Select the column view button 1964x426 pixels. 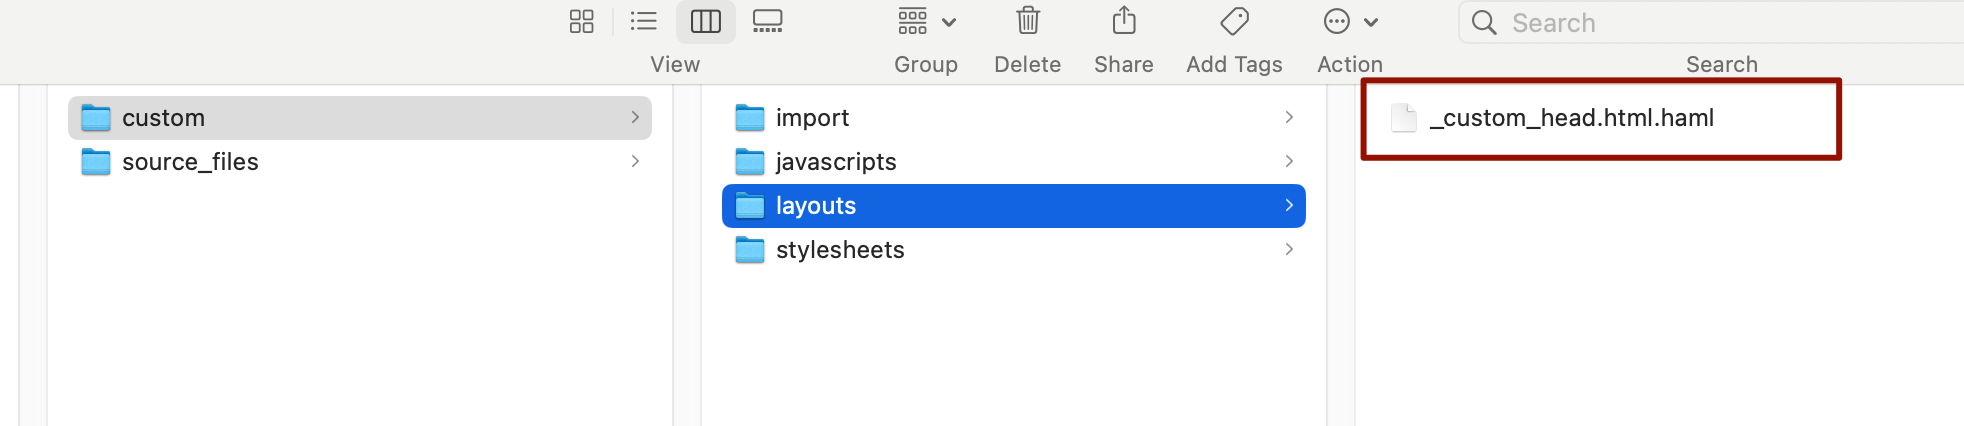706,21
